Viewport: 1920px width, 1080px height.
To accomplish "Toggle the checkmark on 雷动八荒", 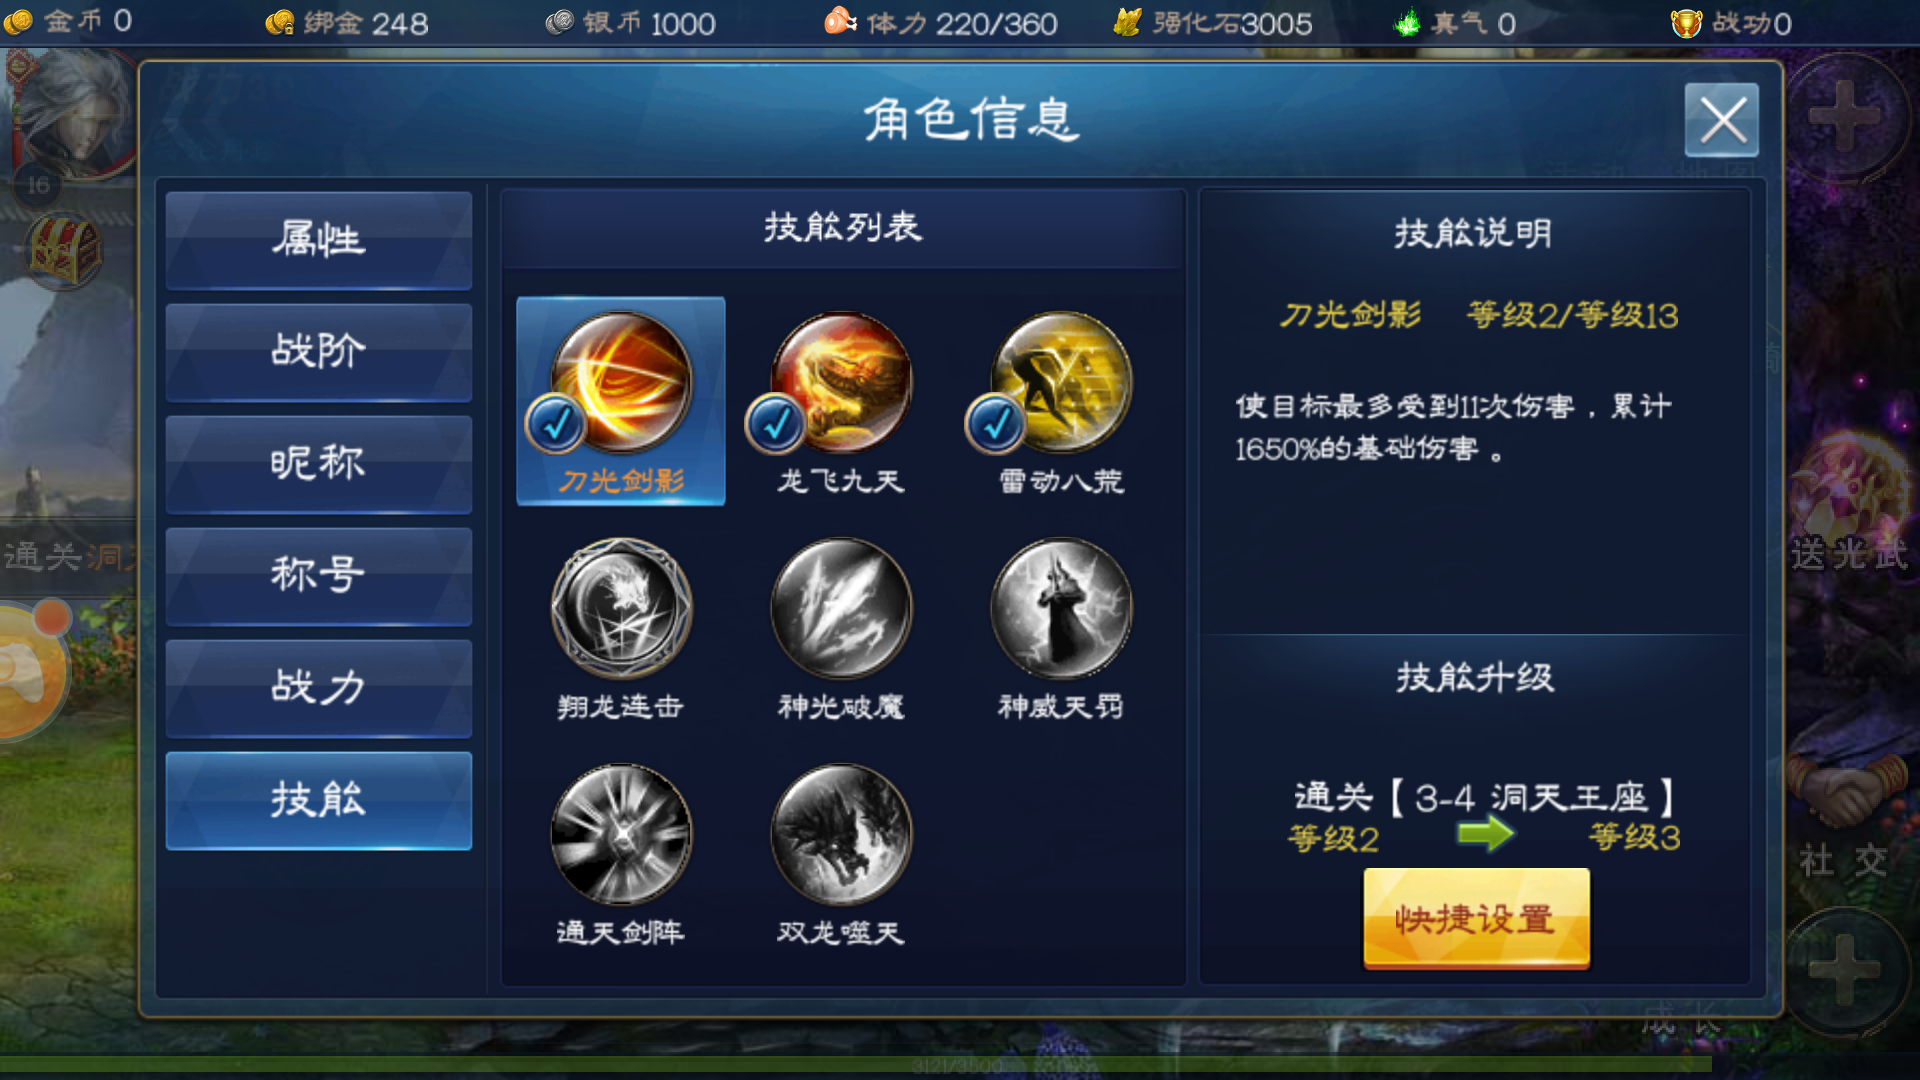I will coord(995,424).
